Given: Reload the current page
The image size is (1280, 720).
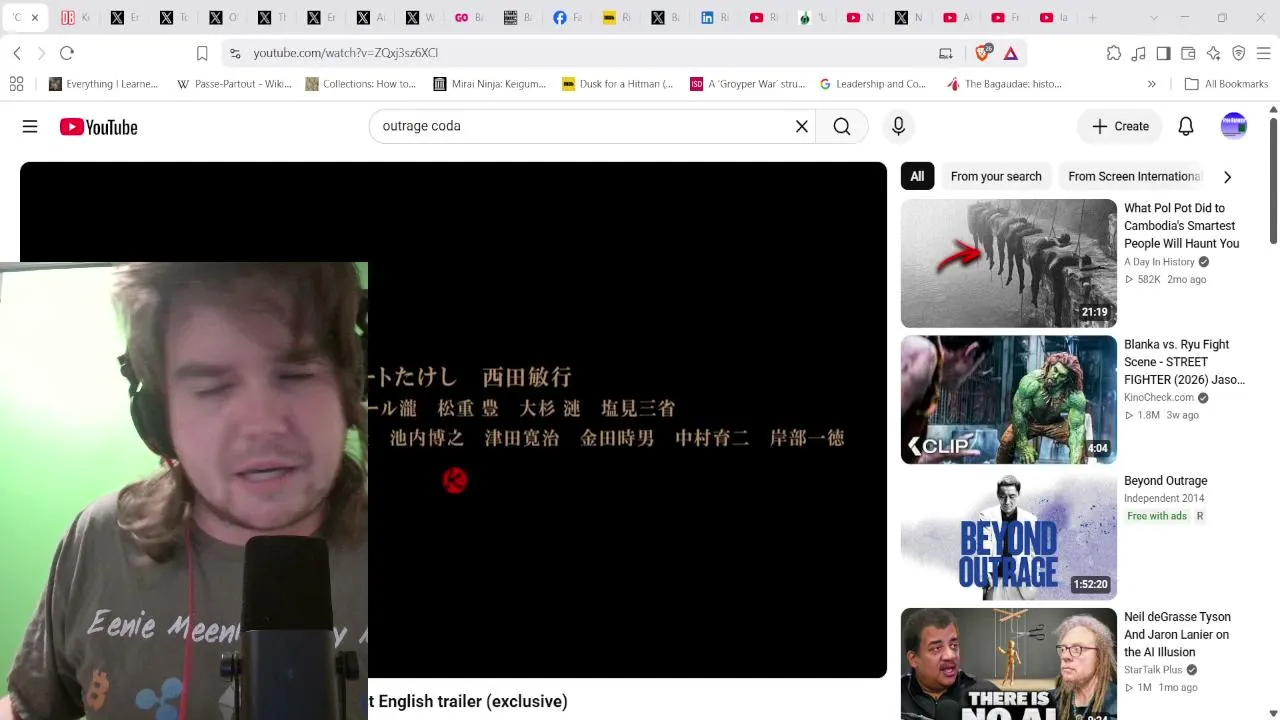Looking at the screenshot, I should click(67, 53).
